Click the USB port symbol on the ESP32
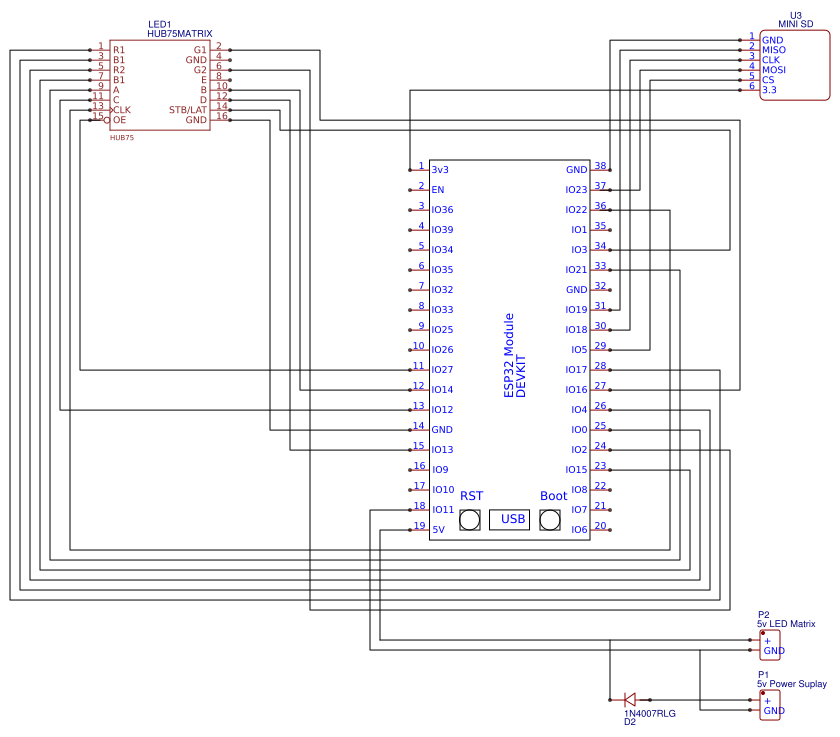 click(509, 519)
